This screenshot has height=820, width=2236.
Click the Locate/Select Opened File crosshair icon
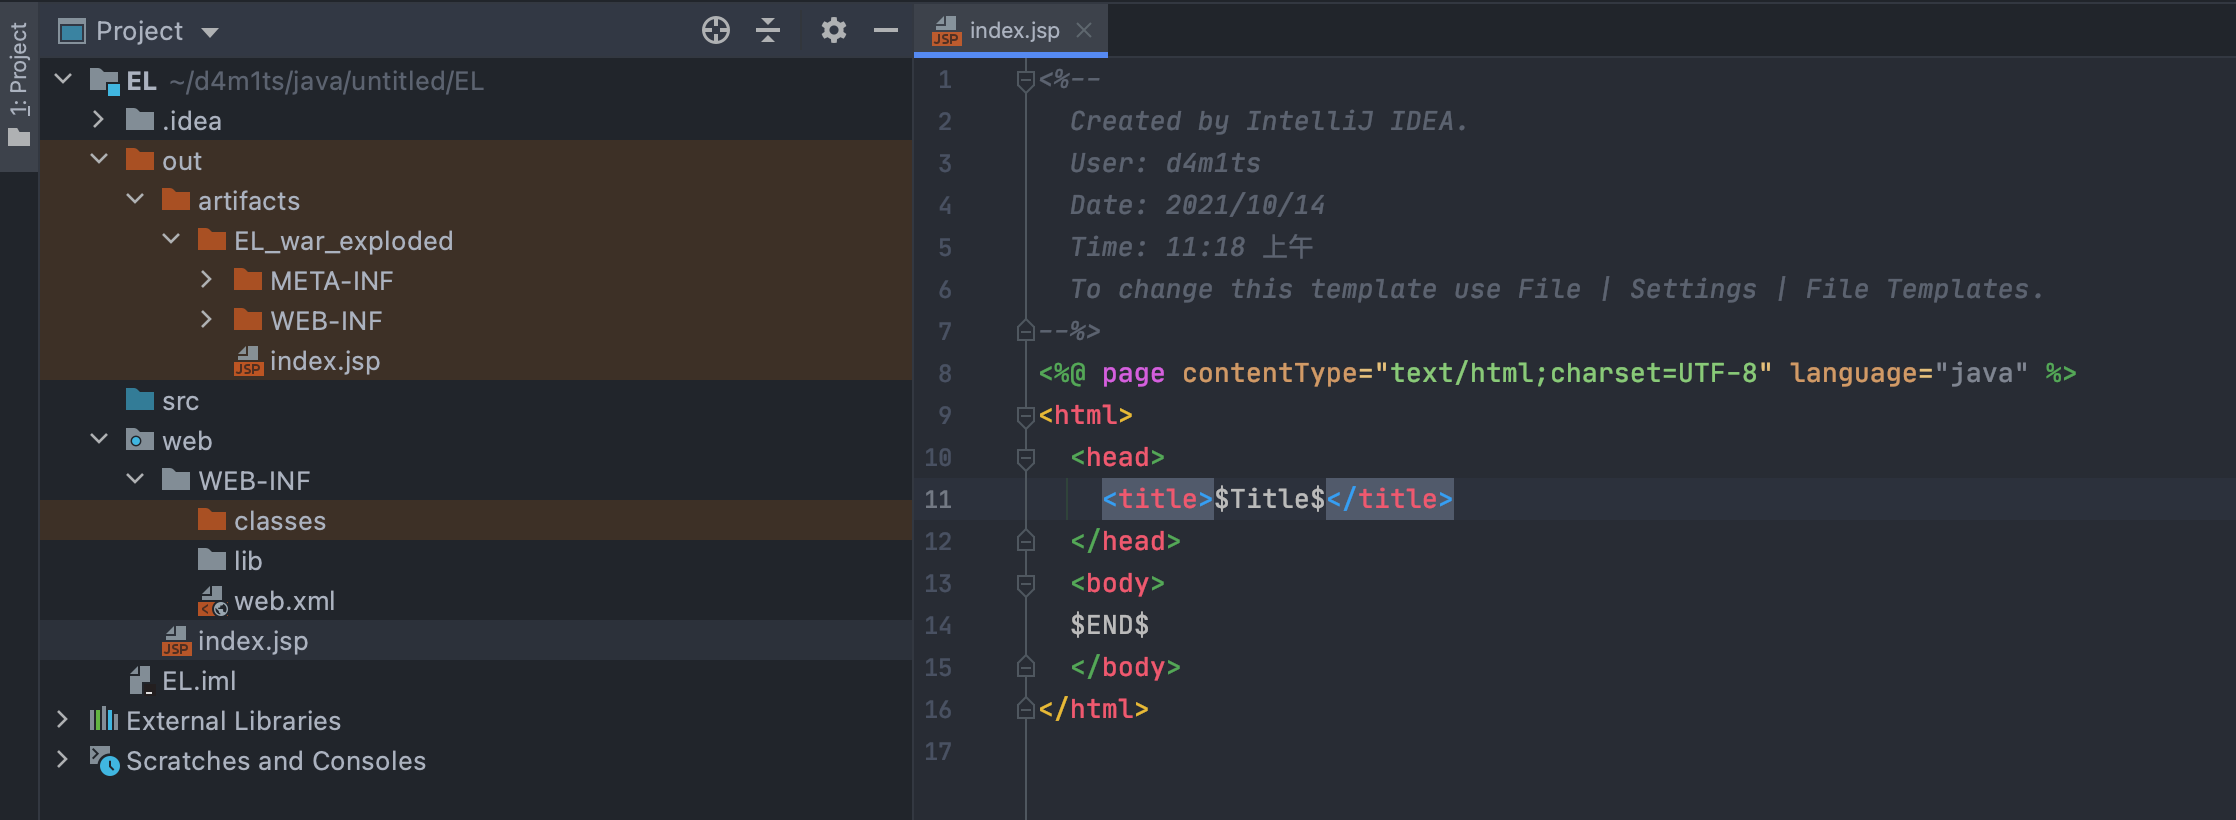pos(715,31)
